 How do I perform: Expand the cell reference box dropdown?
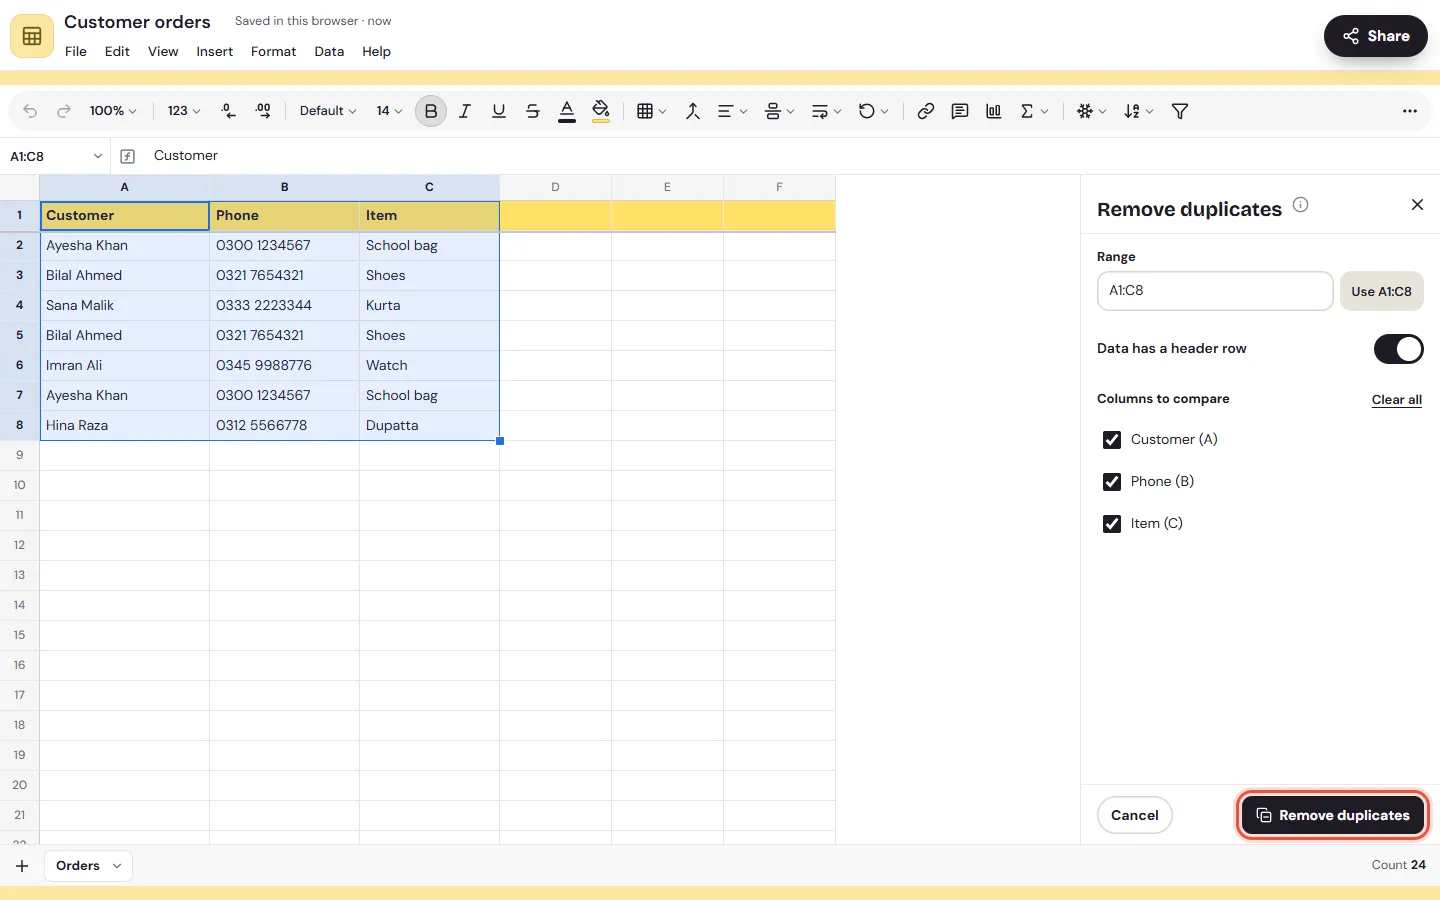pos(97,156)
